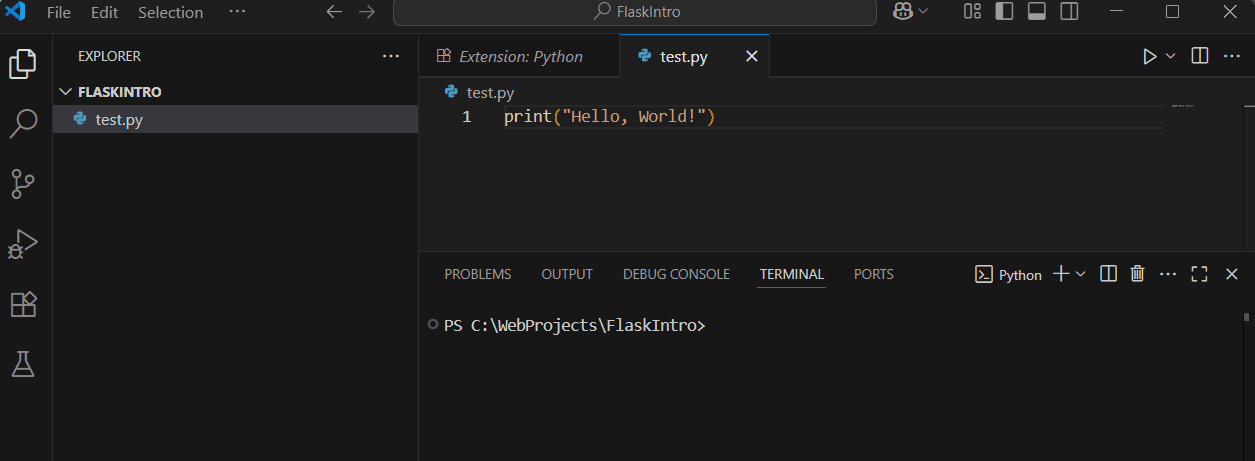Screen dimensions: 1255x461
Task: Toggle the primary side bar visibility
Action: click(1005, 12)
